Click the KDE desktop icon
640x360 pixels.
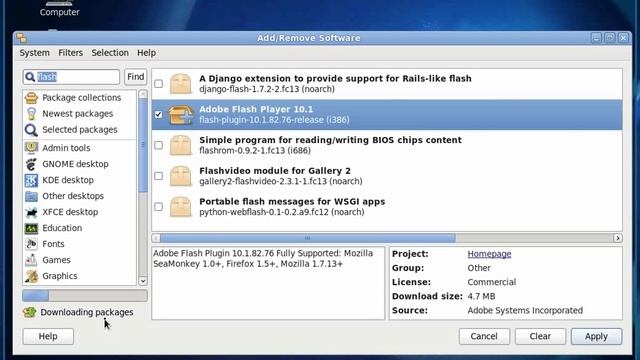point(31,180)
